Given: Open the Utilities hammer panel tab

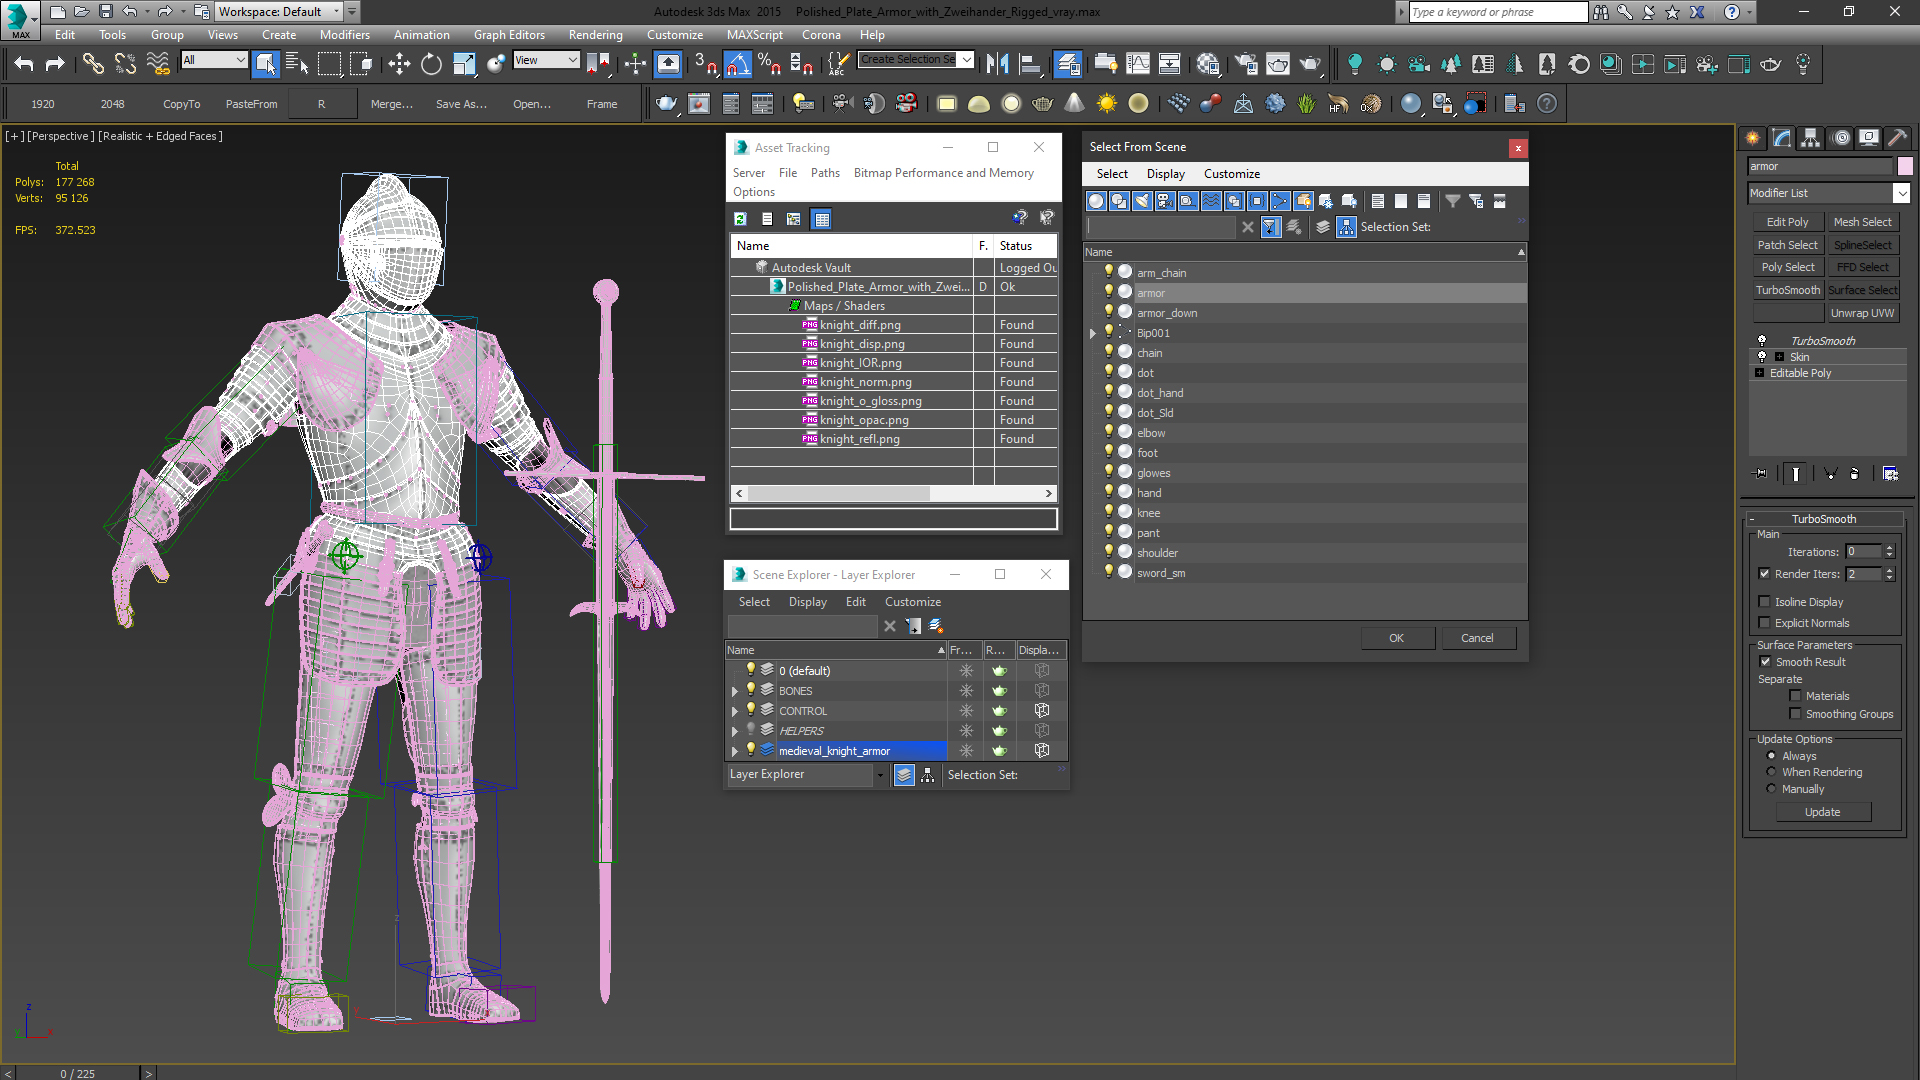Looking at the screenshot, I should point(1897,138).
